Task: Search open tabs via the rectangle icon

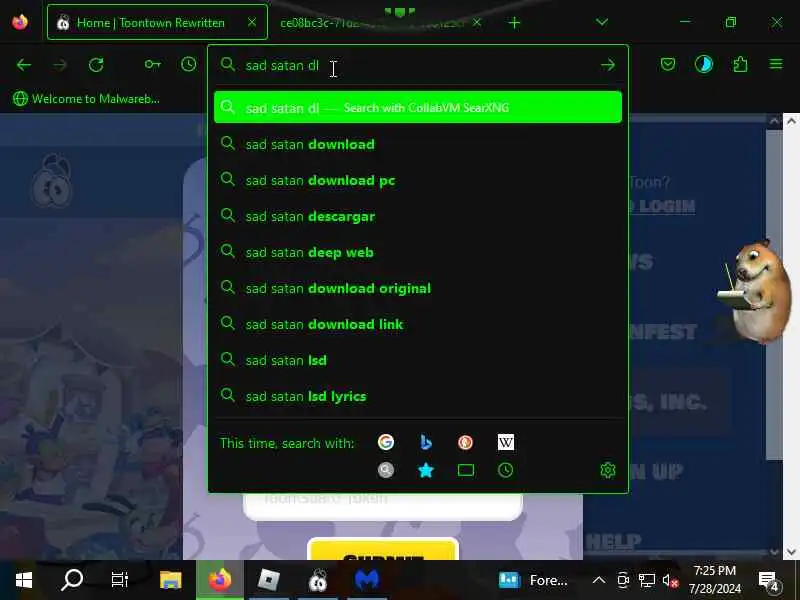Action: [466, 470]
